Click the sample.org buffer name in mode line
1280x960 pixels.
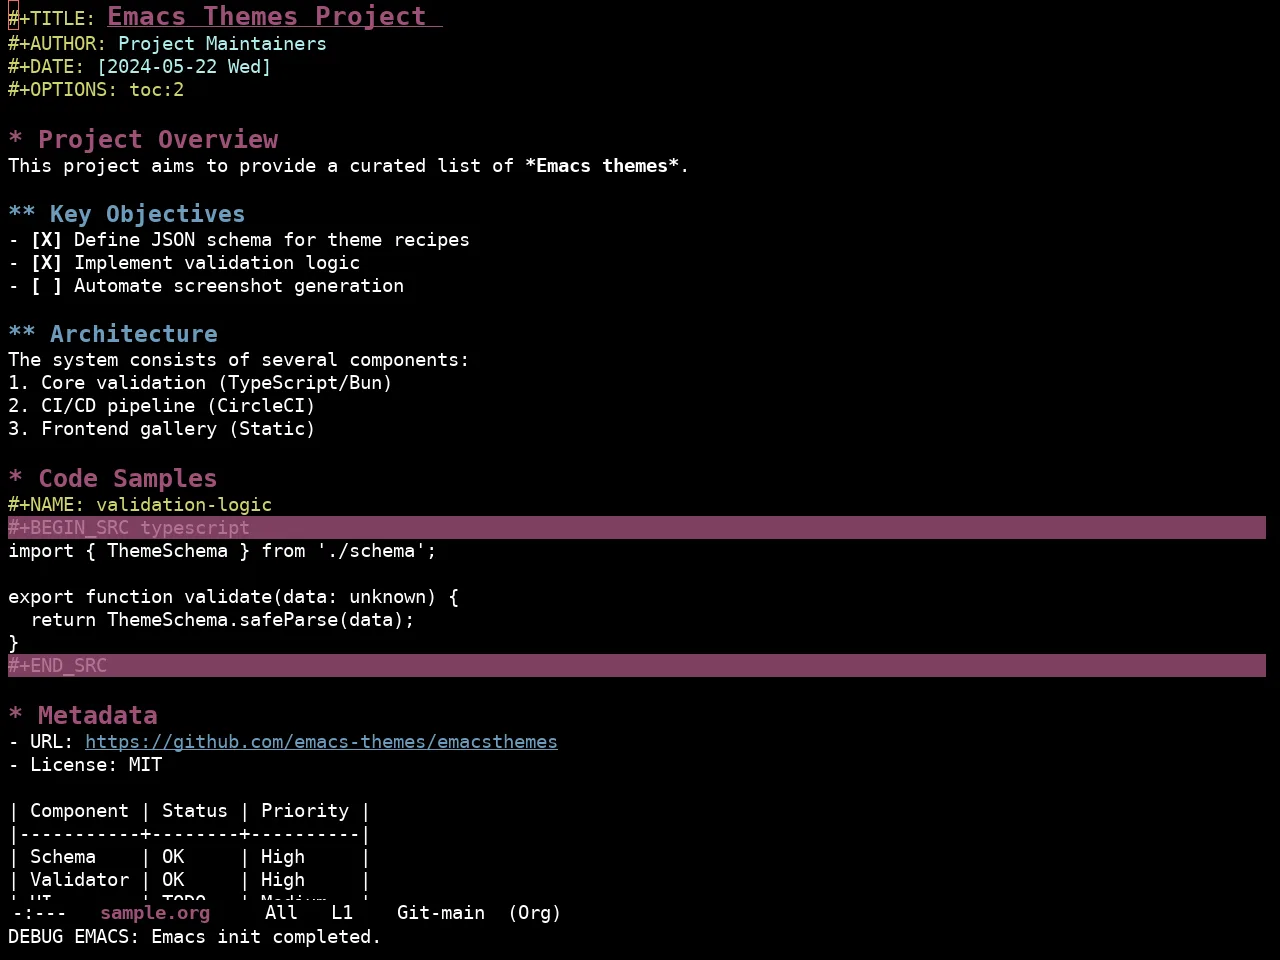point(155,913)
